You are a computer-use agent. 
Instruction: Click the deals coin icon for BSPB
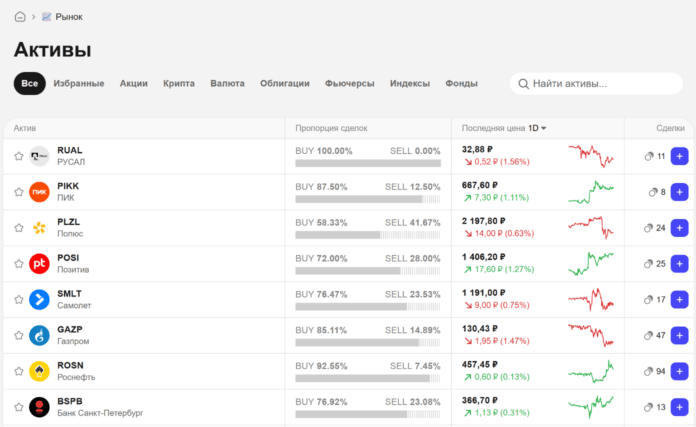pos(649,407)
